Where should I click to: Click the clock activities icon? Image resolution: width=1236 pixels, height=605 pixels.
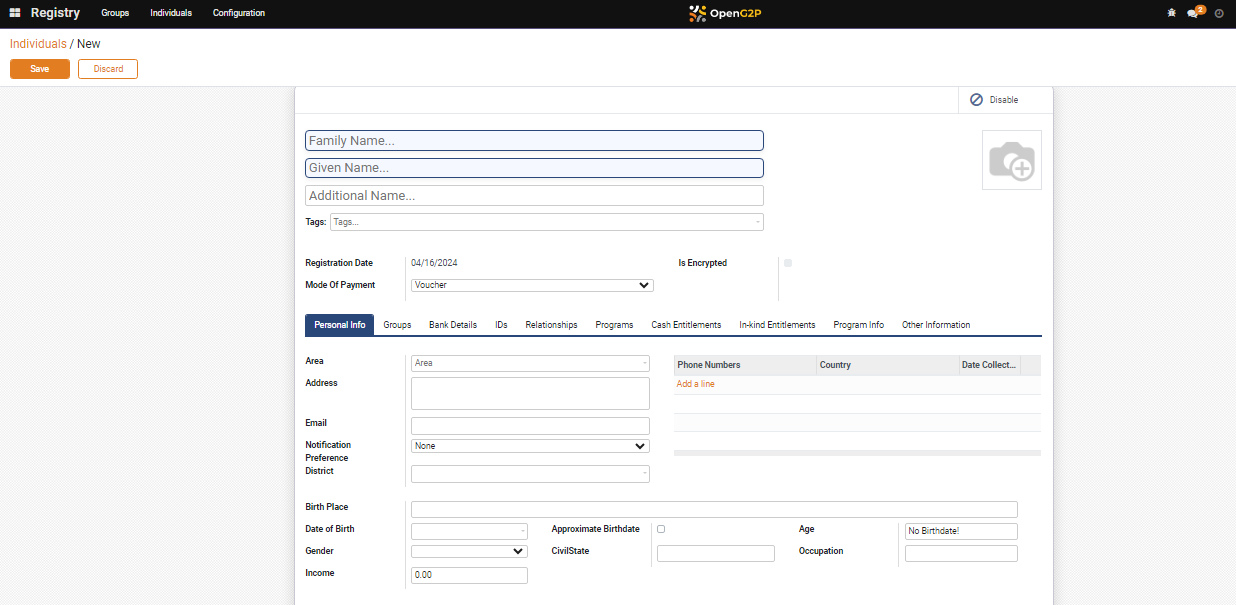pos(1218,13)
